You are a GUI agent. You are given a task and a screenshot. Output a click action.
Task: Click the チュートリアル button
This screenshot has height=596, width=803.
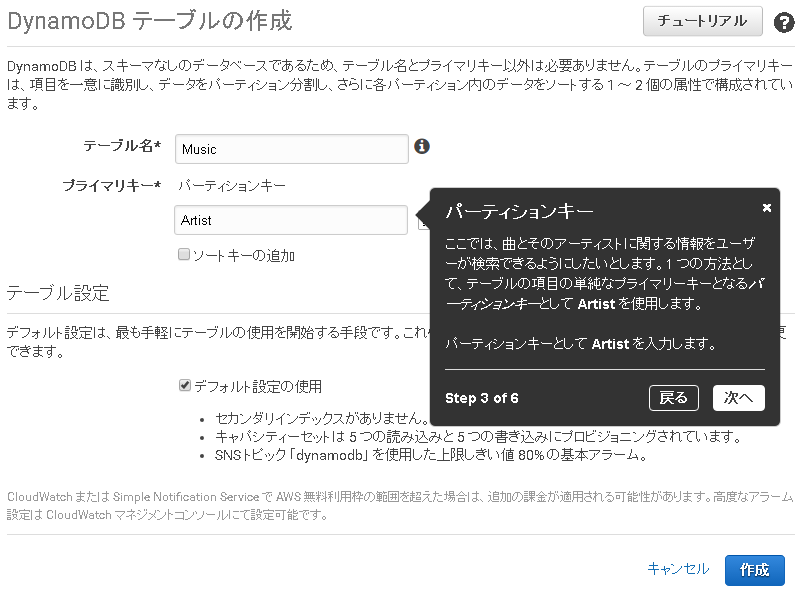[703, 21]
